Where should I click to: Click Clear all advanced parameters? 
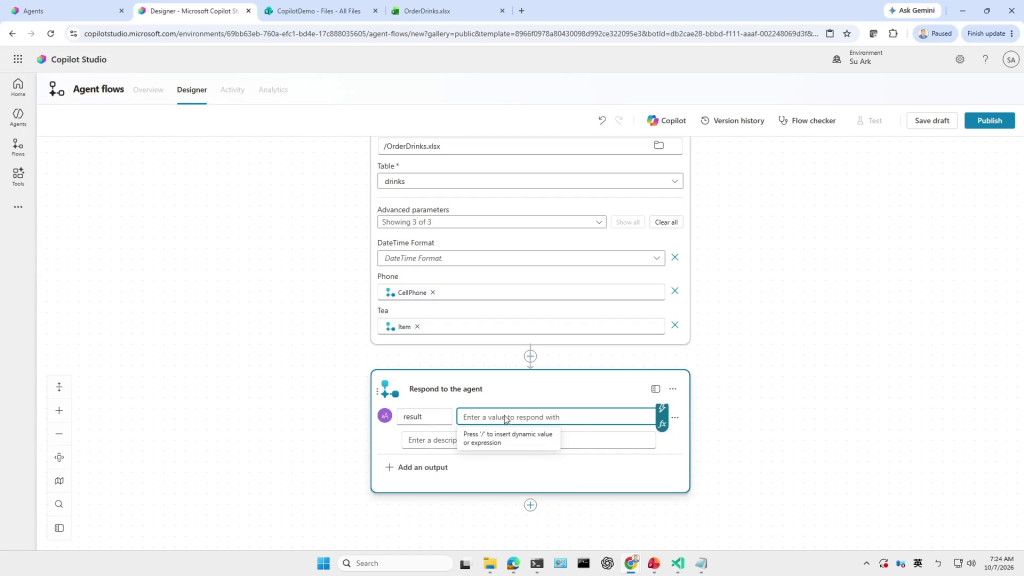[x=666, y=222]
